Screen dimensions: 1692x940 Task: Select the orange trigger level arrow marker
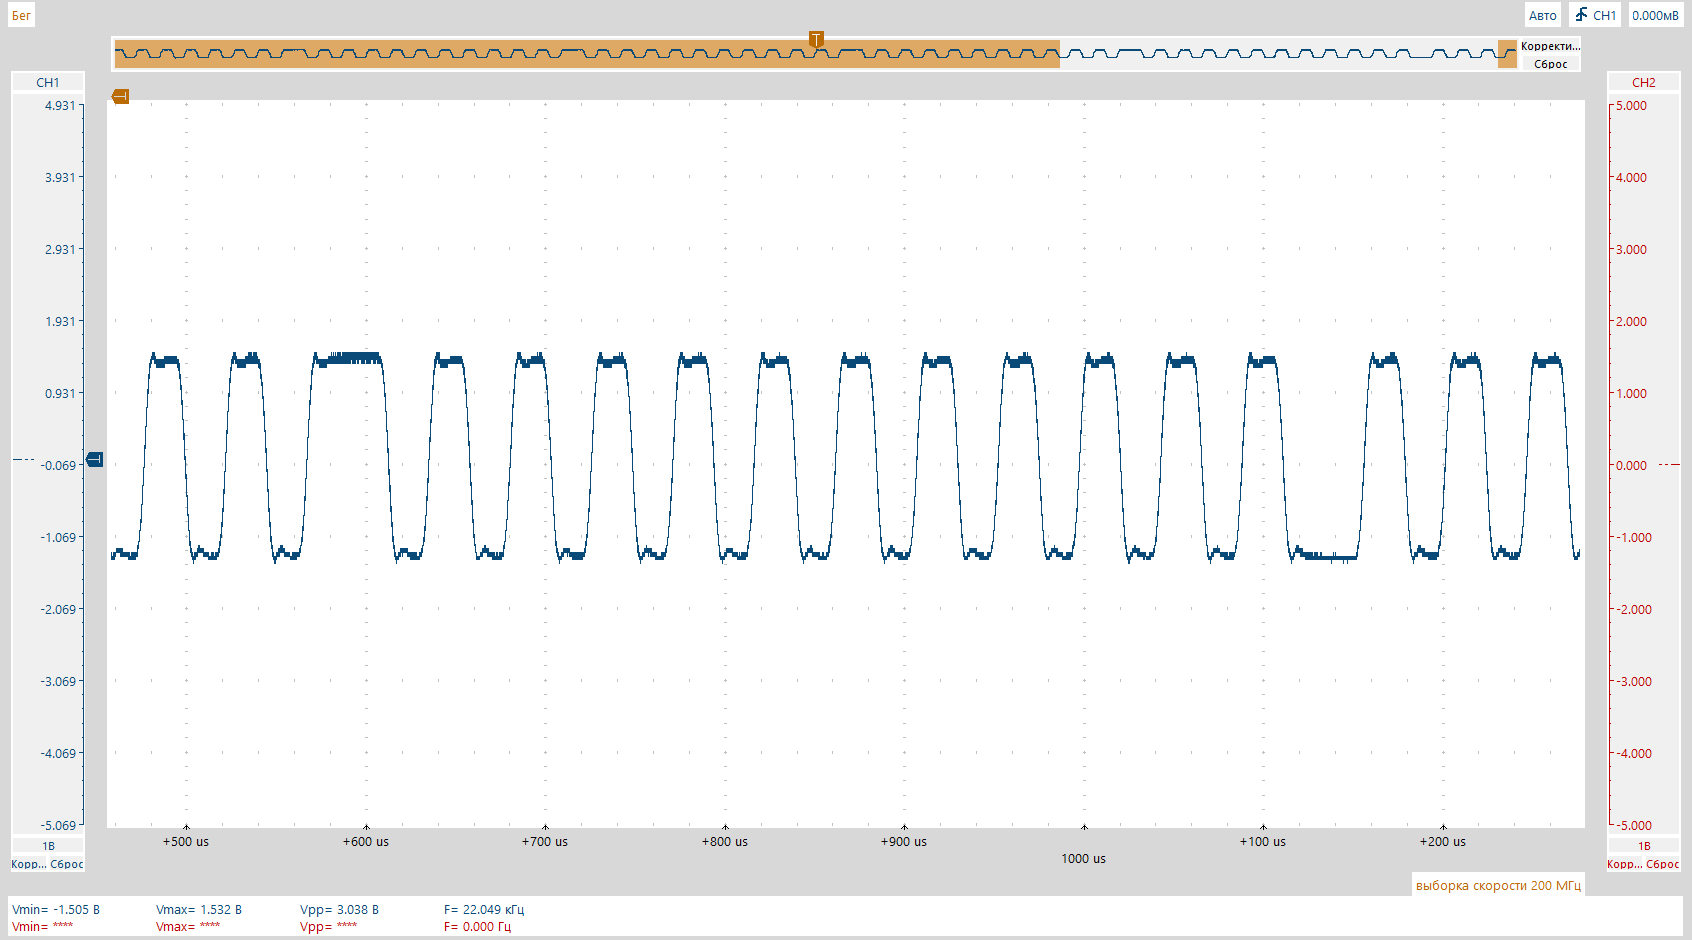pyautogui.click(x=120, y=97)
